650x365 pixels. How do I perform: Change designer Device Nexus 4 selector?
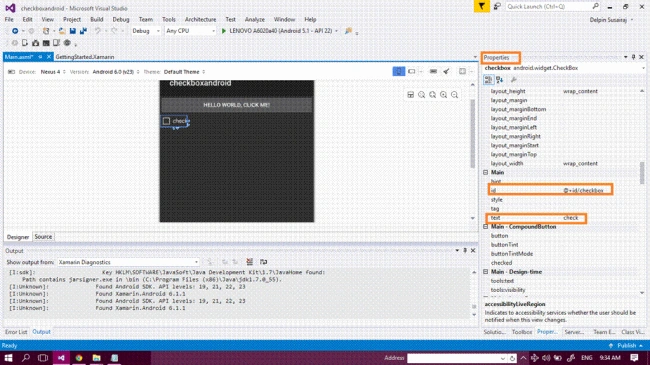(x=53, y=72)
